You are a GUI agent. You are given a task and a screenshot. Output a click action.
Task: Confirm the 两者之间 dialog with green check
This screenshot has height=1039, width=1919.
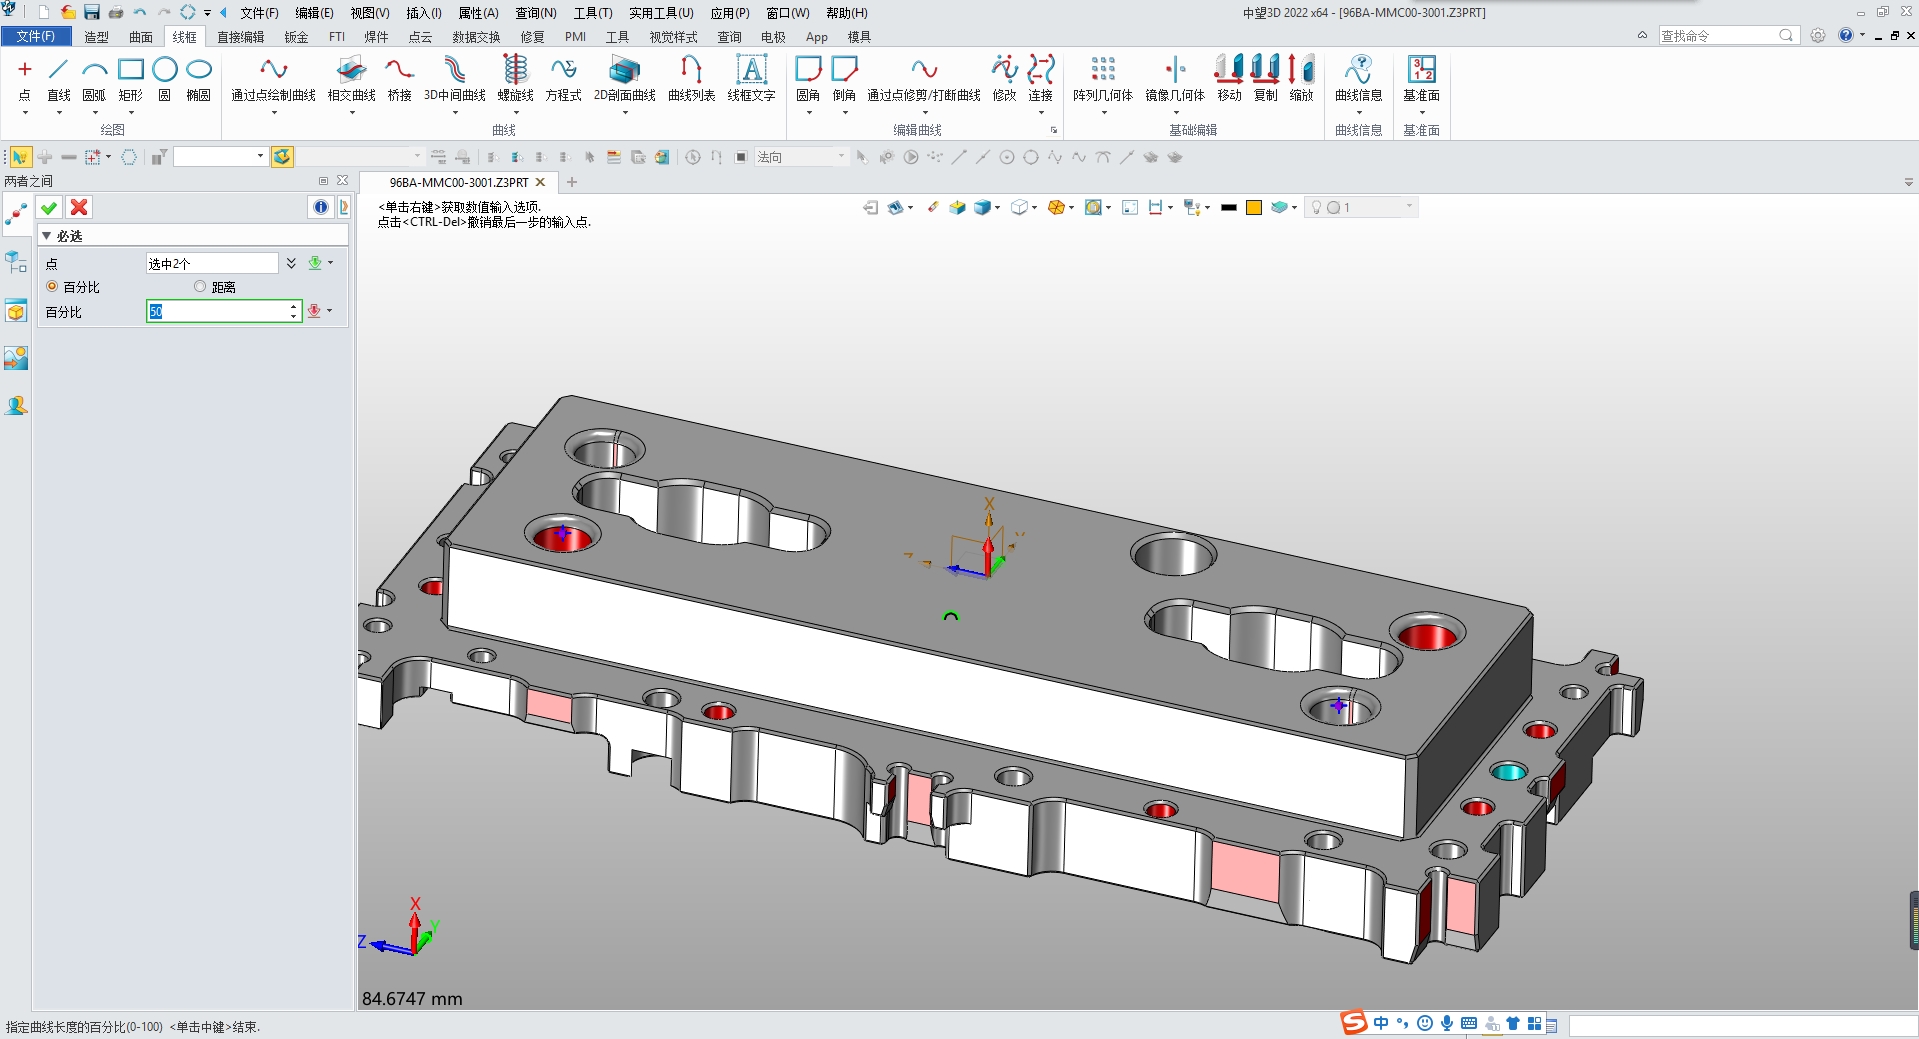pos(48,207)
